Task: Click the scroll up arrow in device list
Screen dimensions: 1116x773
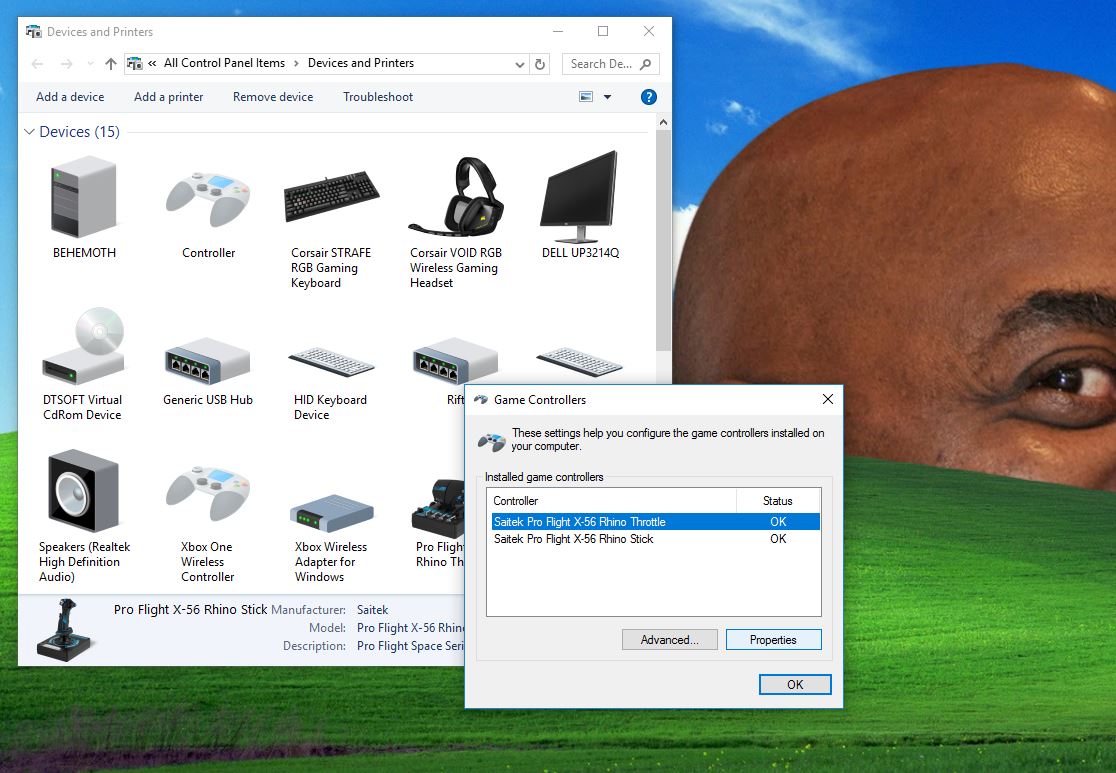Action: [x=663, y=122]
